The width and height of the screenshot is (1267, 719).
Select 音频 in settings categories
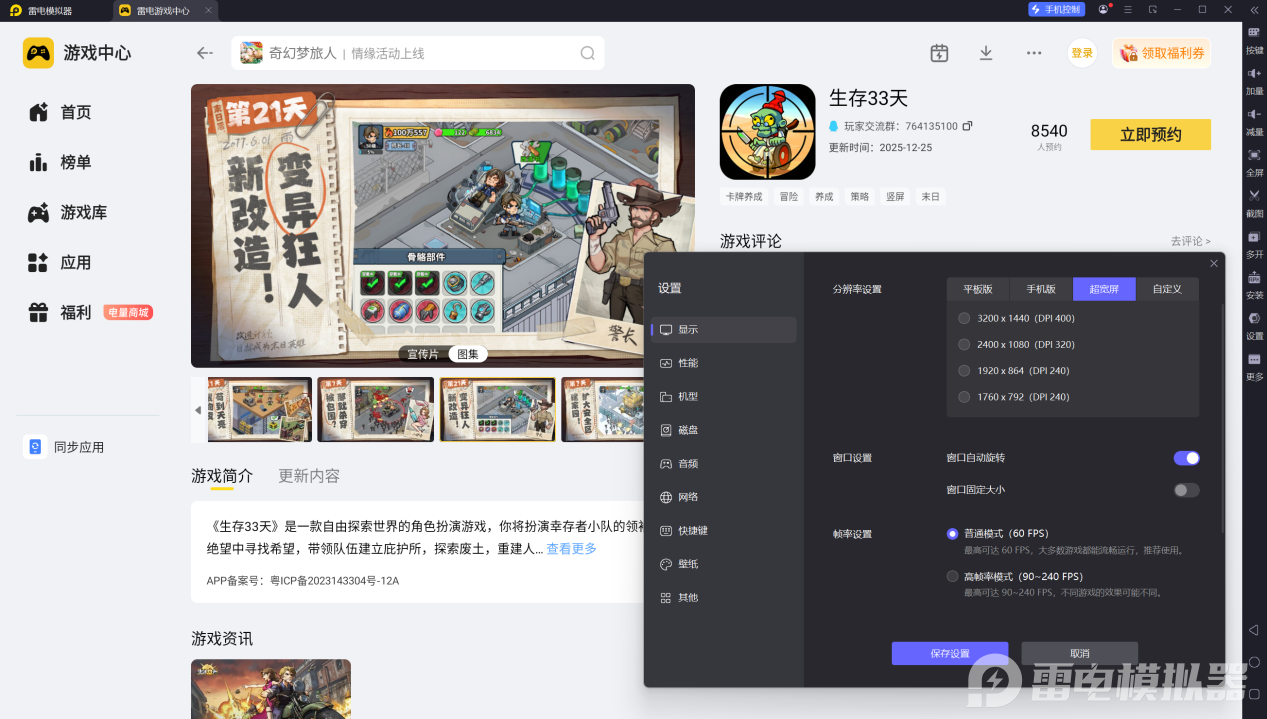coord(723,463)
